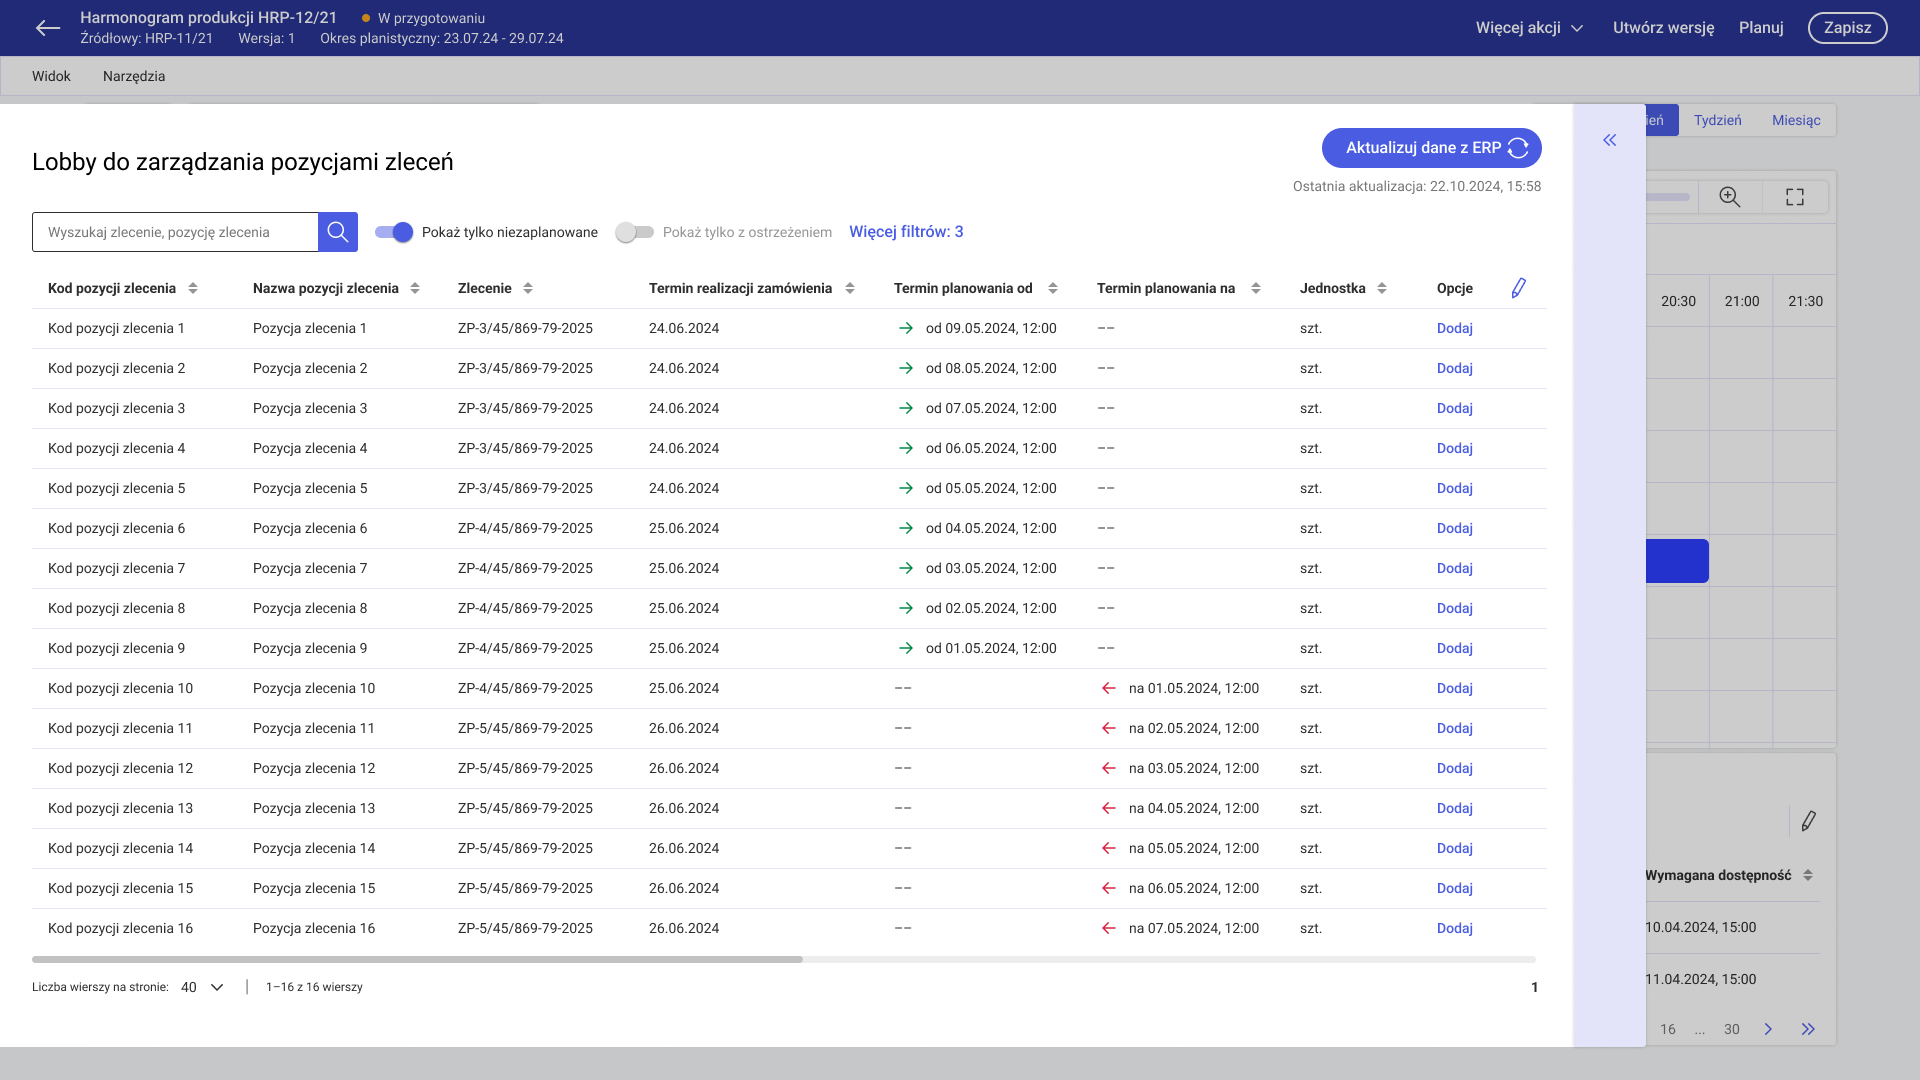
Task: Click the back arrow in header
Action: [x=47, y=28]
